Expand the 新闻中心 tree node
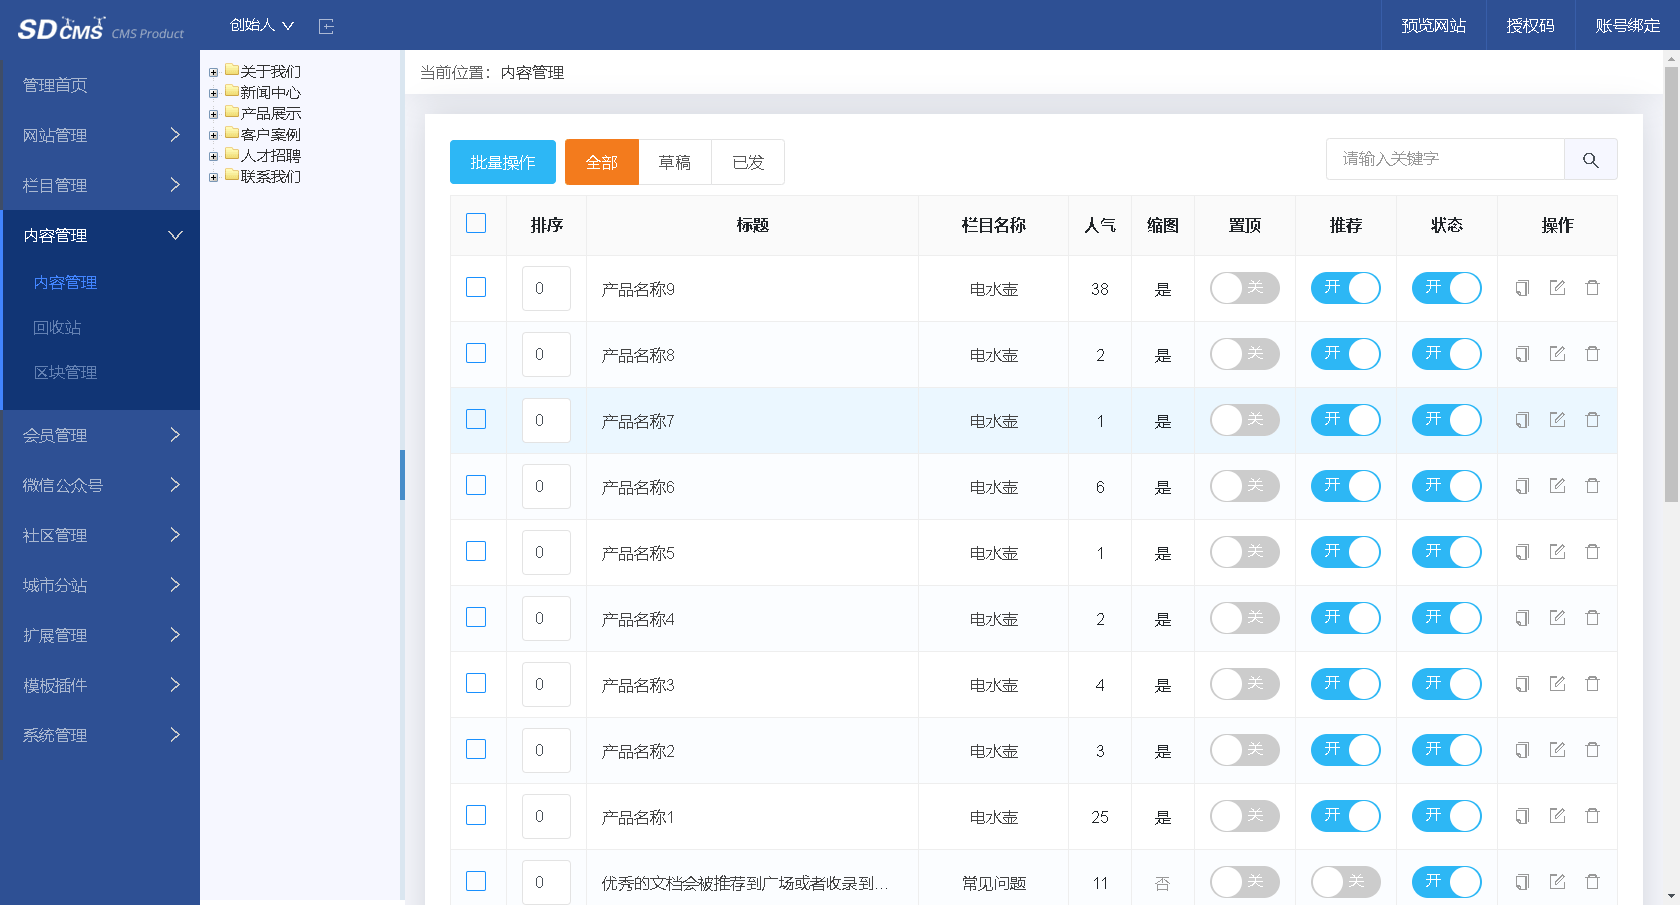Viewport: 1680px width, 905px height. click(212, 92)
